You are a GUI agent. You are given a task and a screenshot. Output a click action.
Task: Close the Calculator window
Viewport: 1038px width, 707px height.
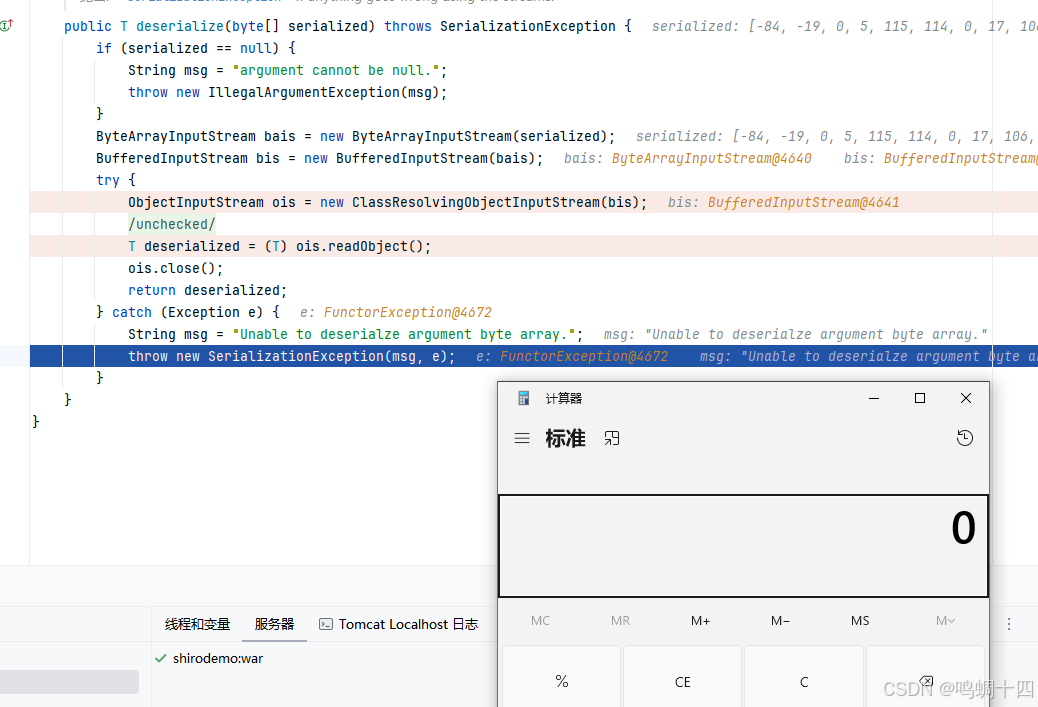(x=966, y=398)
